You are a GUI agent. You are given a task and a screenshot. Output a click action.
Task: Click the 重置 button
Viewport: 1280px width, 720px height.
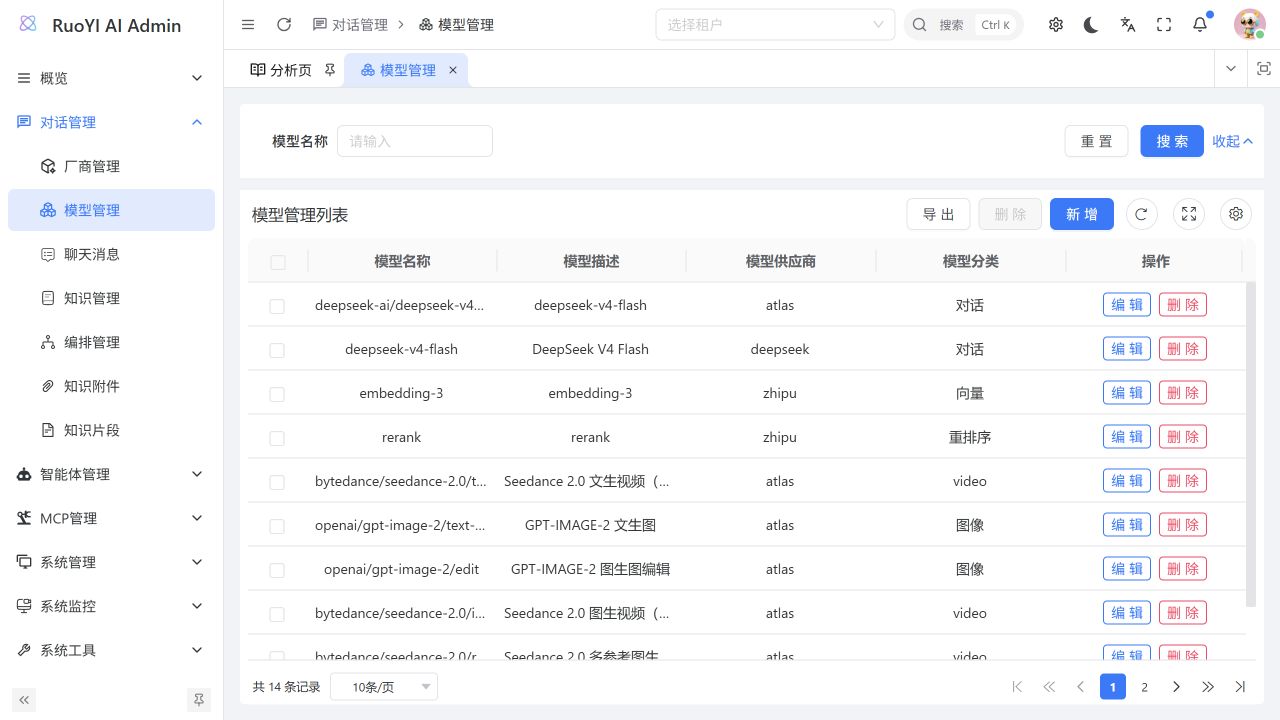1096,141
